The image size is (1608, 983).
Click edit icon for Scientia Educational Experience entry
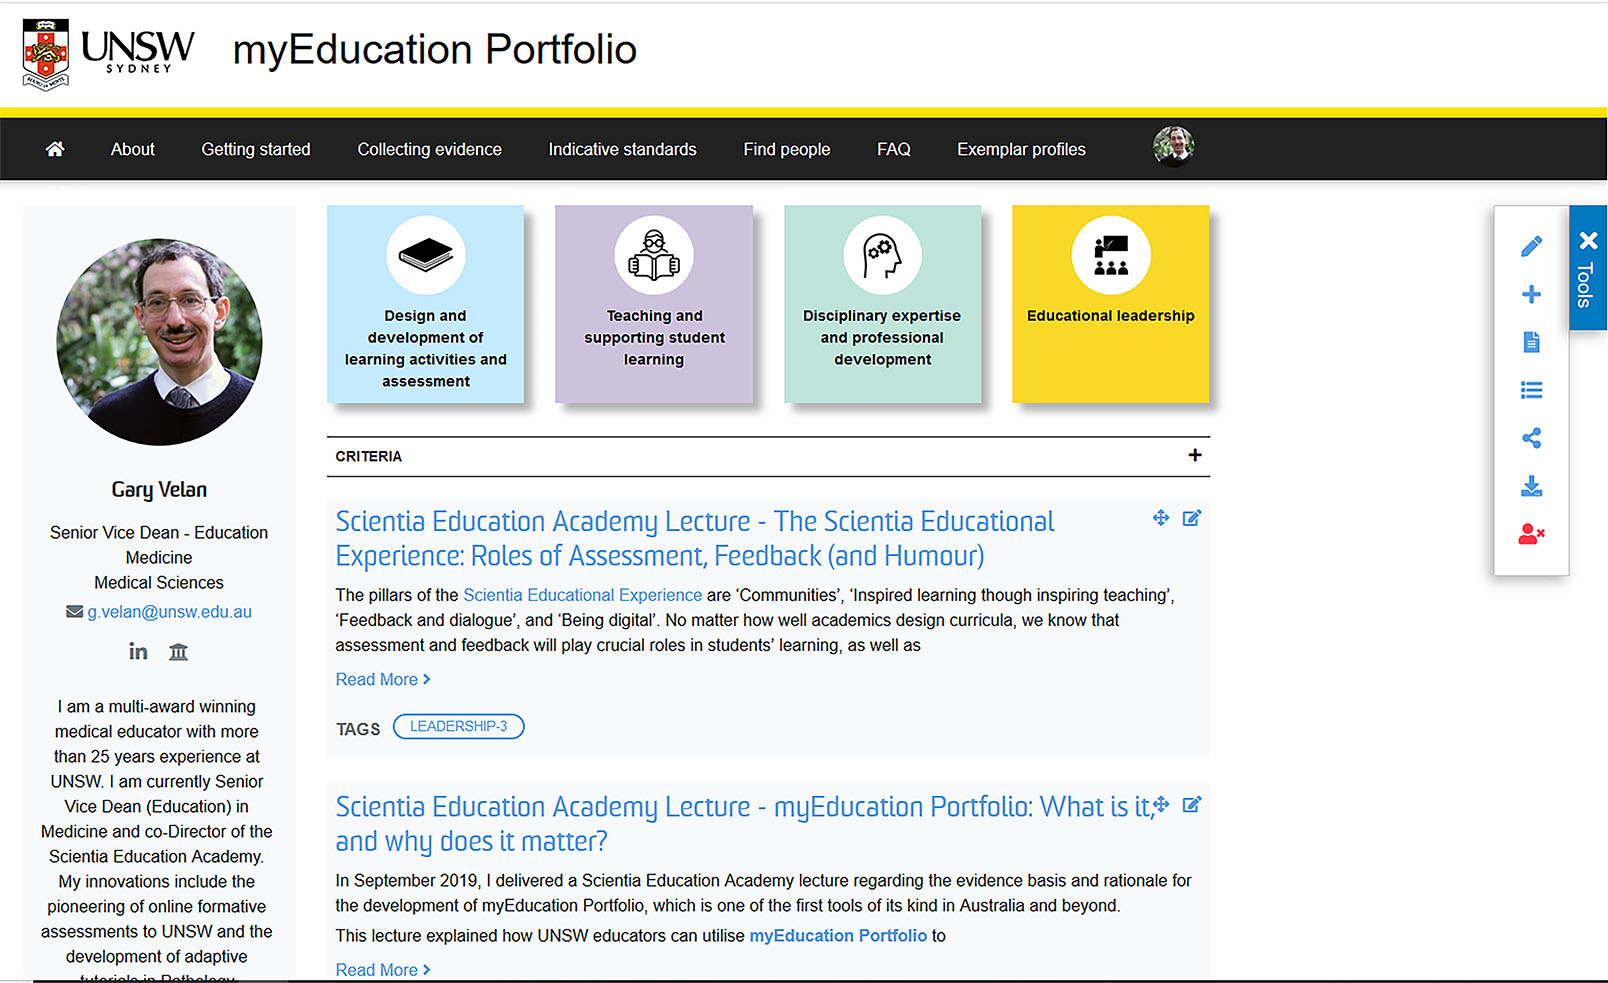(1191, 517)
